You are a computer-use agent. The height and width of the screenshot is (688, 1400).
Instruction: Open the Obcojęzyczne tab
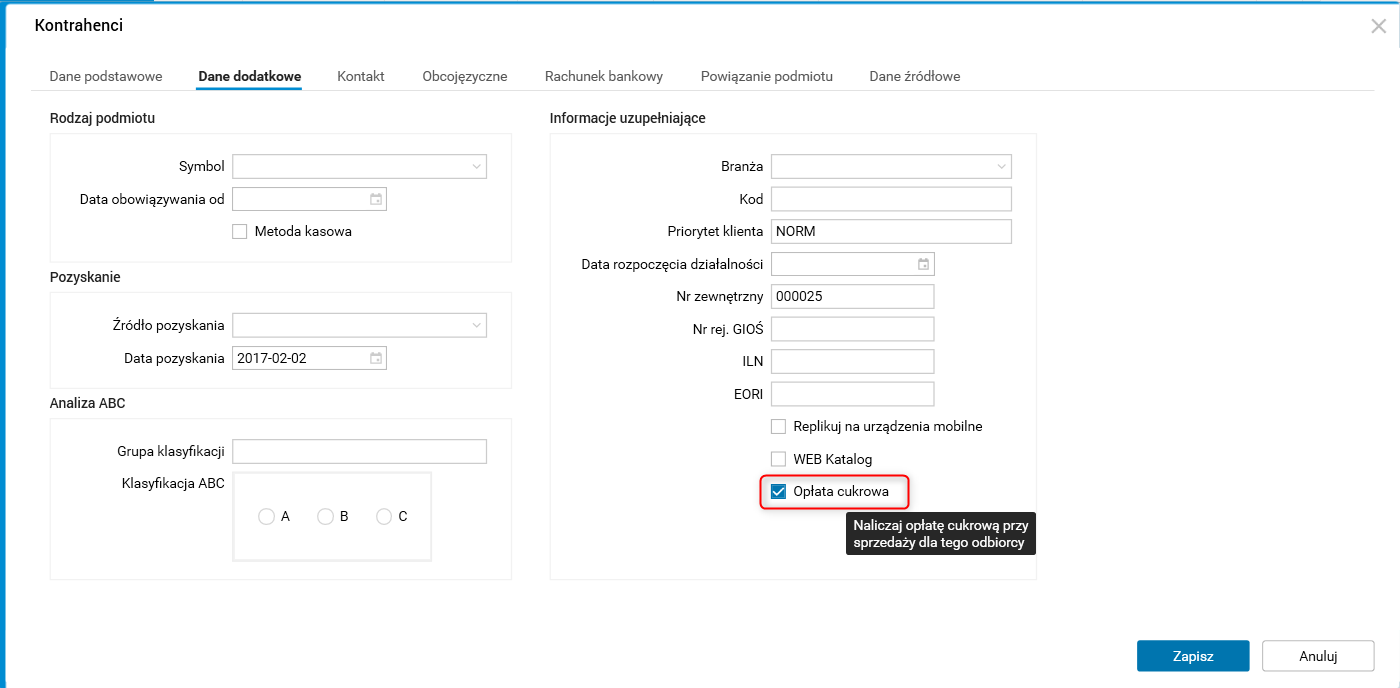coord(465,76)
